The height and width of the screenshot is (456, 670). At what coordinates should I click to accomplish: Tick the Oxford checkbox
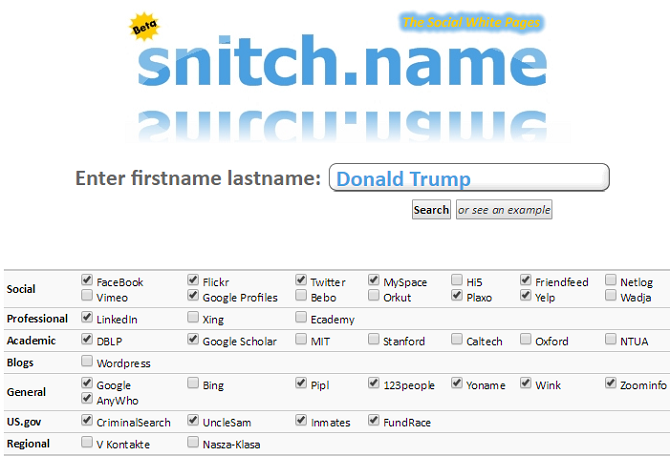click(x=526, y=339)
